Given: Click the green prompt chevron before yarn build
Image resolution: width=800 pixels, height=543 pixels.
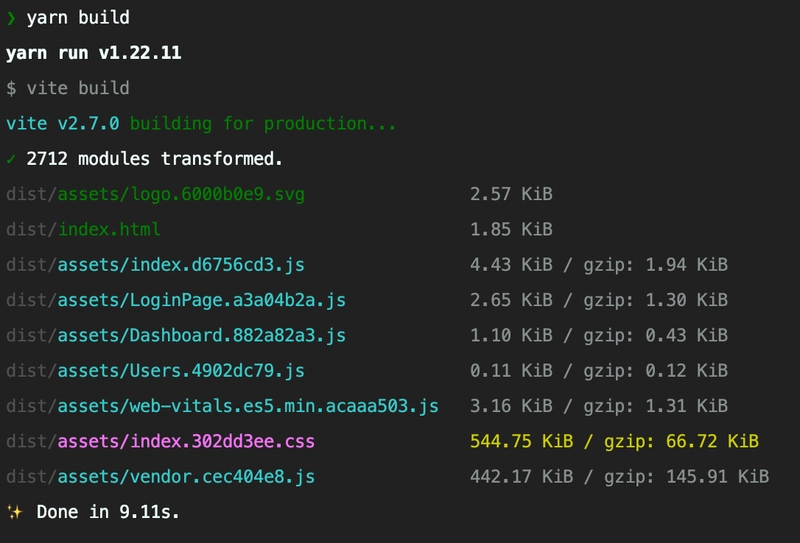Looking at the screenshot, I should [11, 18].
